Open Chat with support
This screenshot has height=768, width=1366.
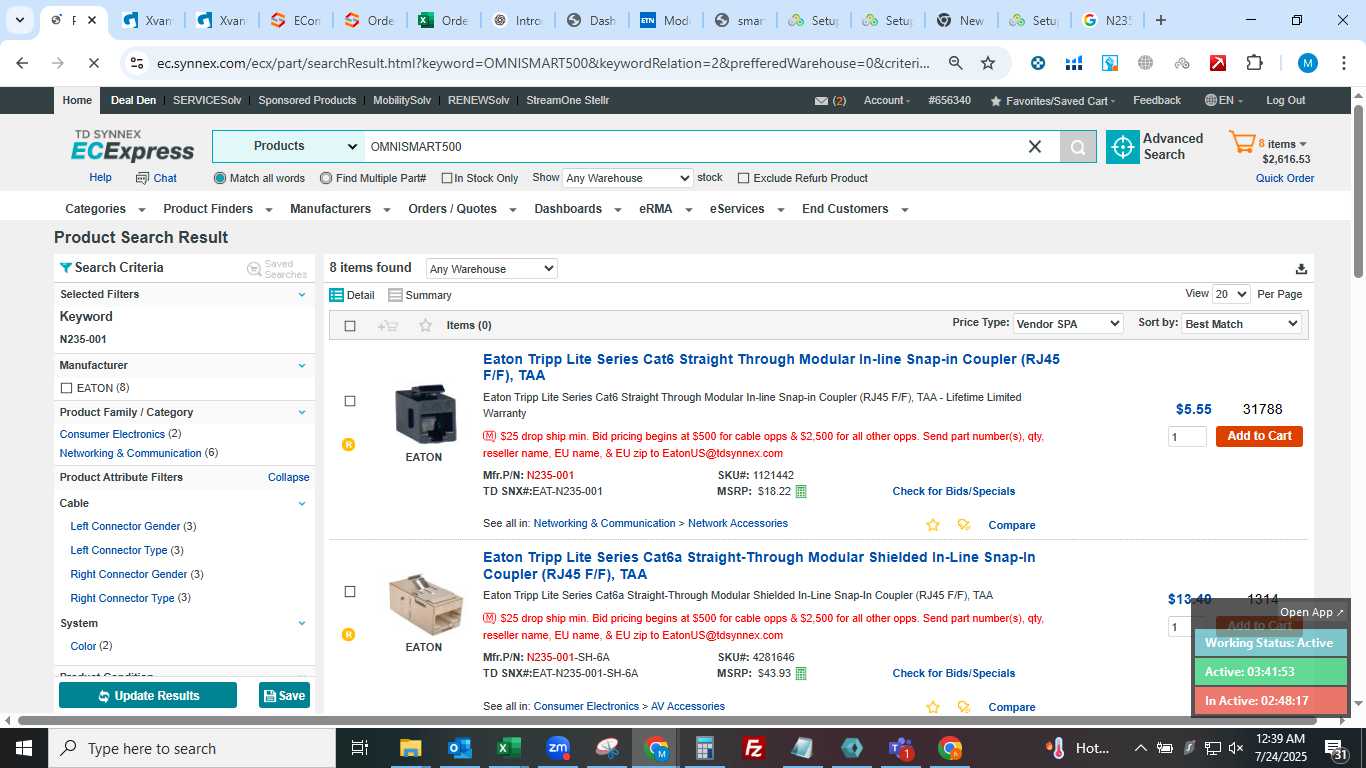[x=156, y=178]
